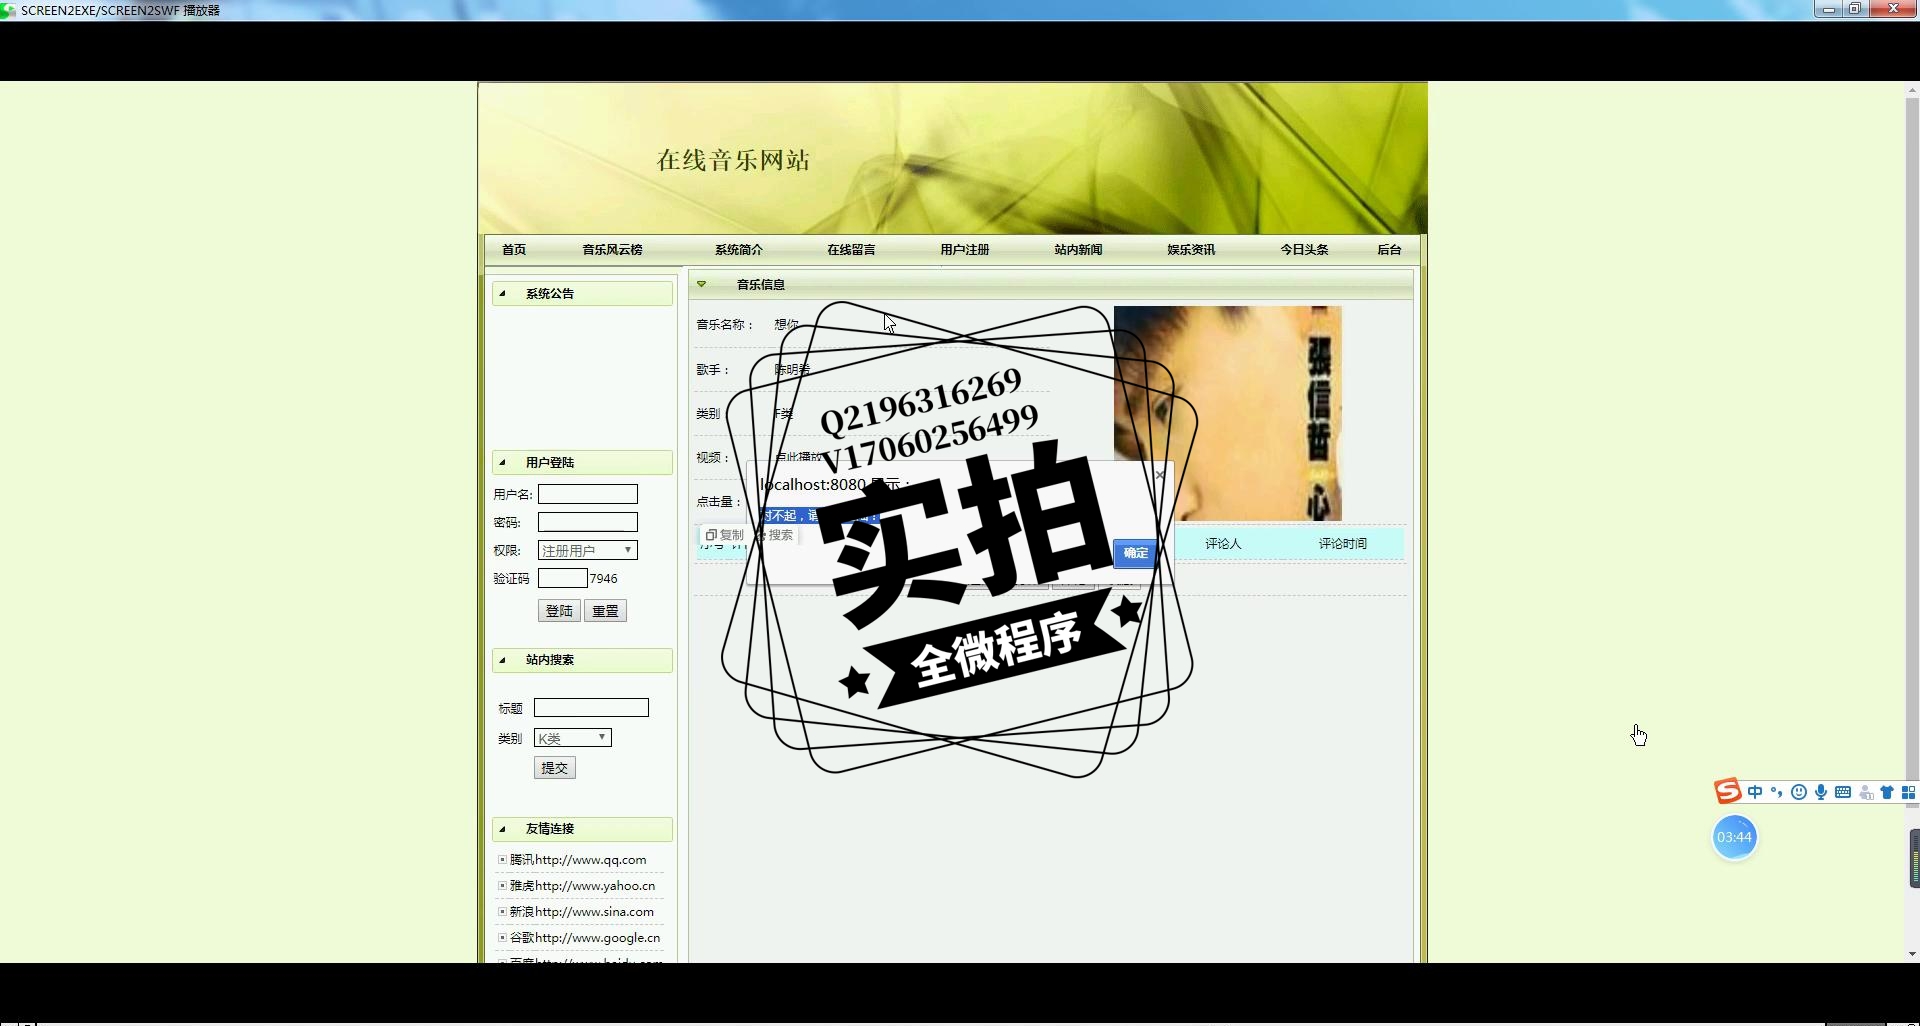The width and height of the screenshot is (1920, 1026).
Task: Collapse the 友情连接 panel arrow
Action: click(502, 829)
